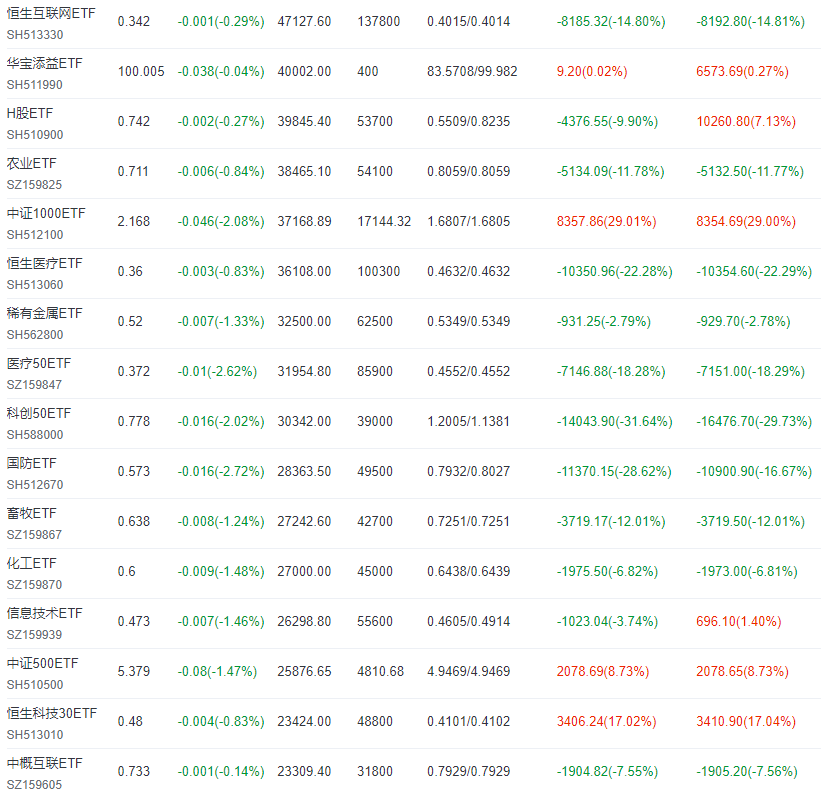Select code SH510900
The width and height of the screenshot is (821, 797).
tap(35, 135)
